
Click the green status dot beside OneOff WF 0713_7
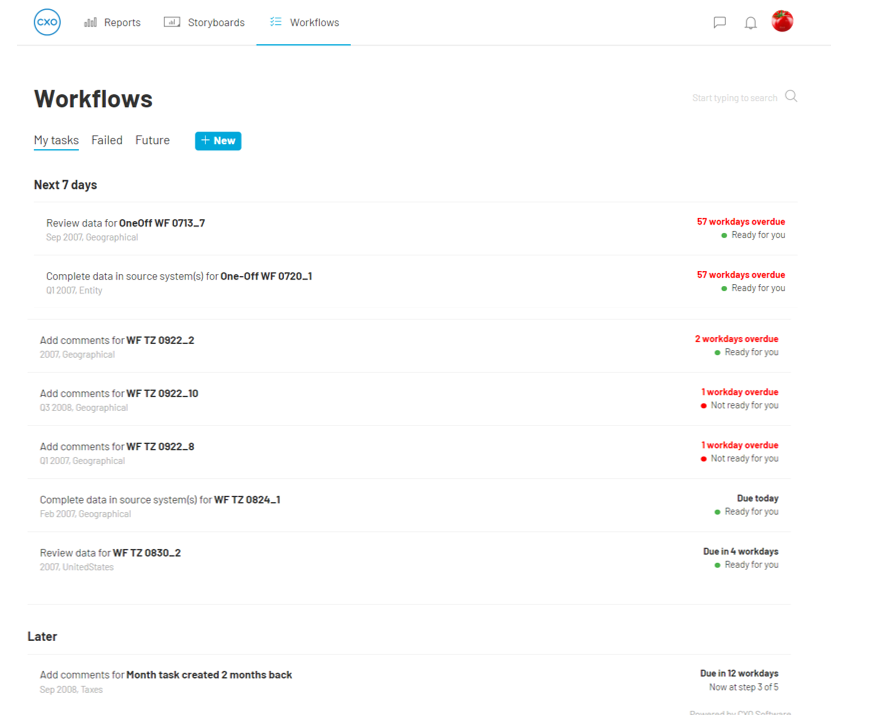(x=723, y=236)
